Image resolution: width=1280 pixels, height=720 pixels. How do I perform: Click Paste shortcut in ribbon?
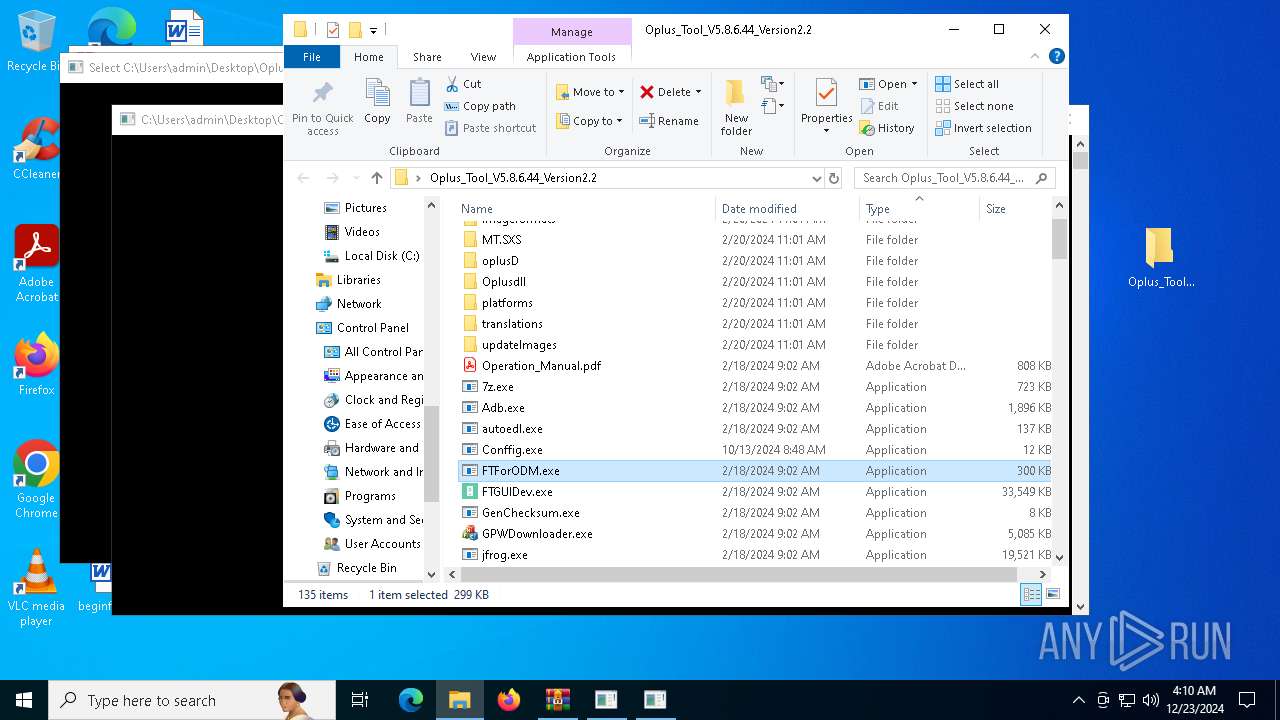coord(490,128)
